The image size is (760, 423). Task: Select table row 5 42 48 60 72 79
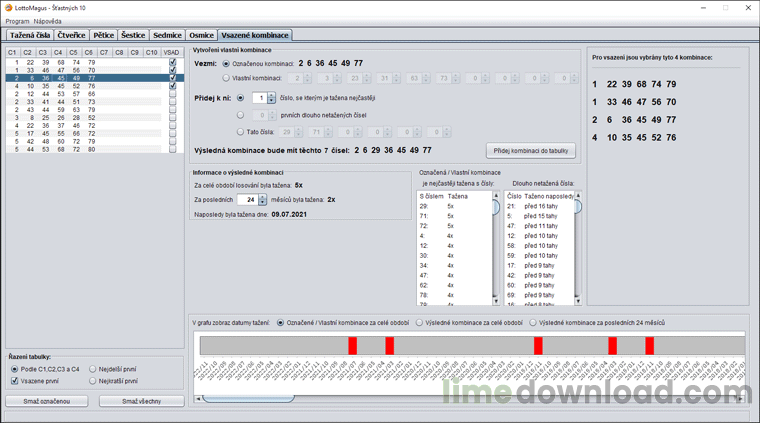pyautogui.click(x=95, y=141)
